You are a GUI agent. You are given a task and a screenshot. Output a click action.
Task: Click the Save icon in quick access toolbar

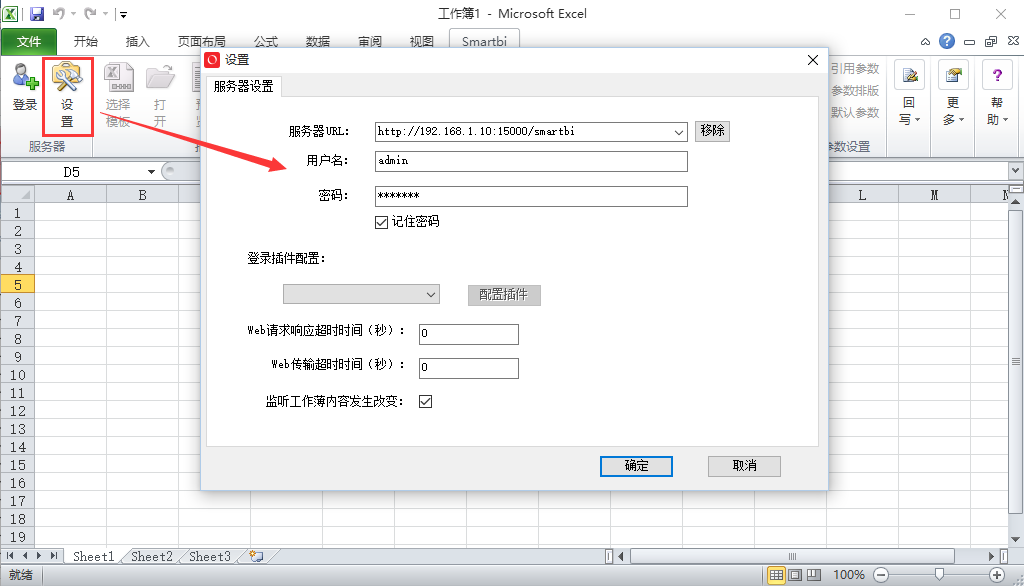[37, 14]
